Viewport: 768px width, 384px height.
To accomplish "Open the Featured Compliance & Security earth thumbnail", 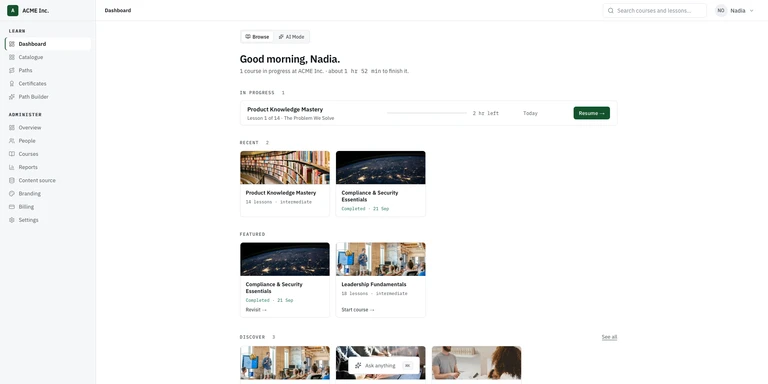I will 285,259.
